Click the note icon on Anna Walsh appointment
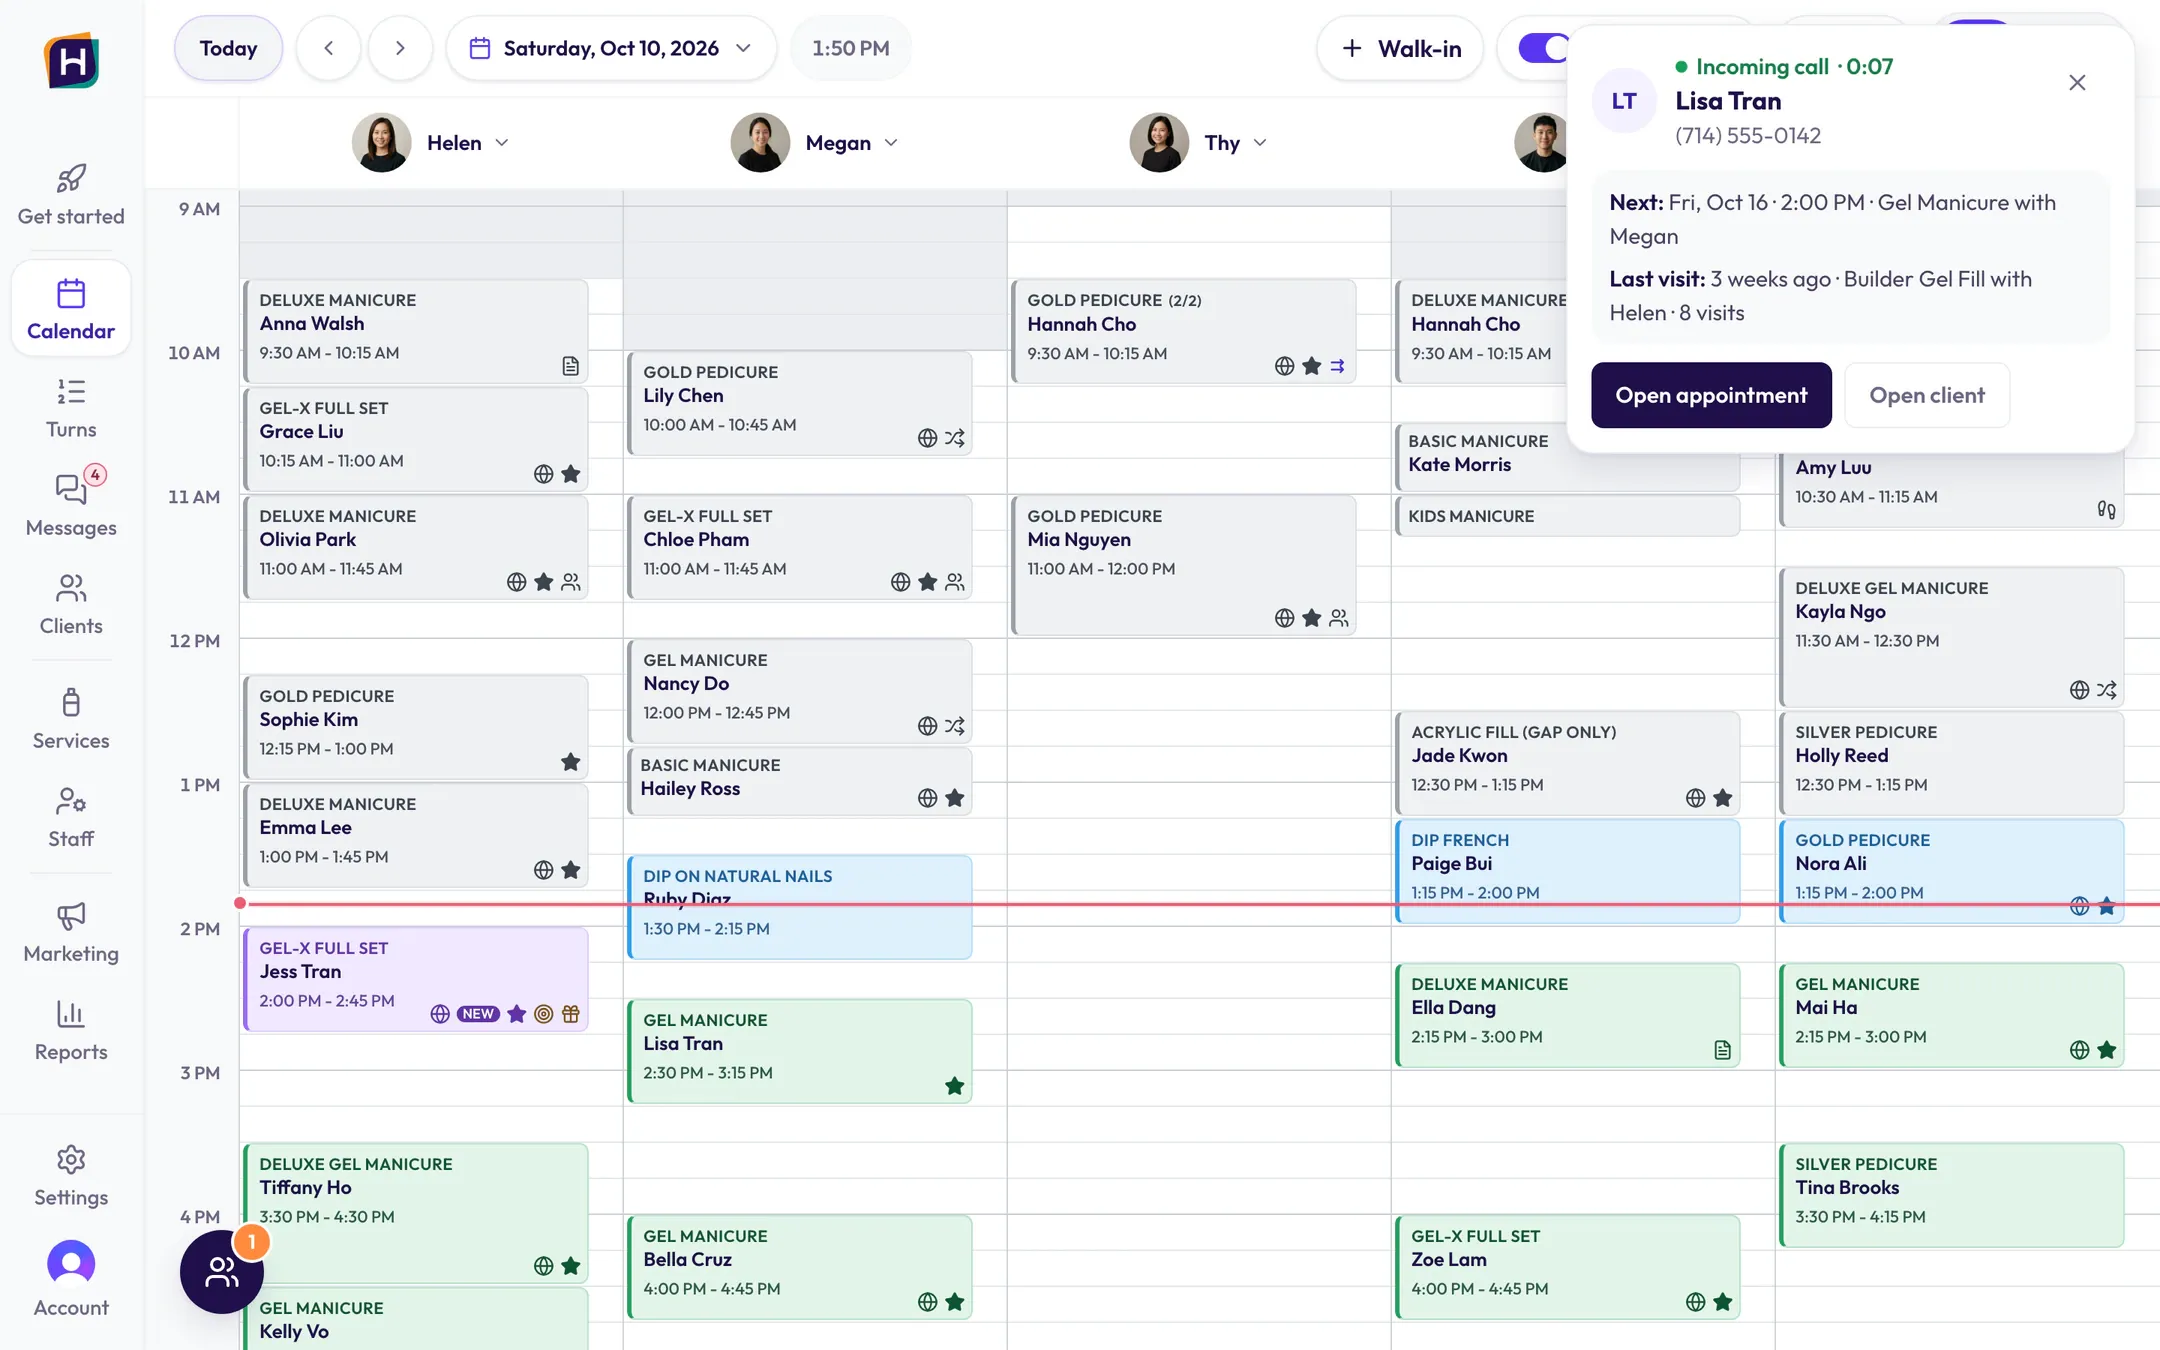 coord(570,366)
